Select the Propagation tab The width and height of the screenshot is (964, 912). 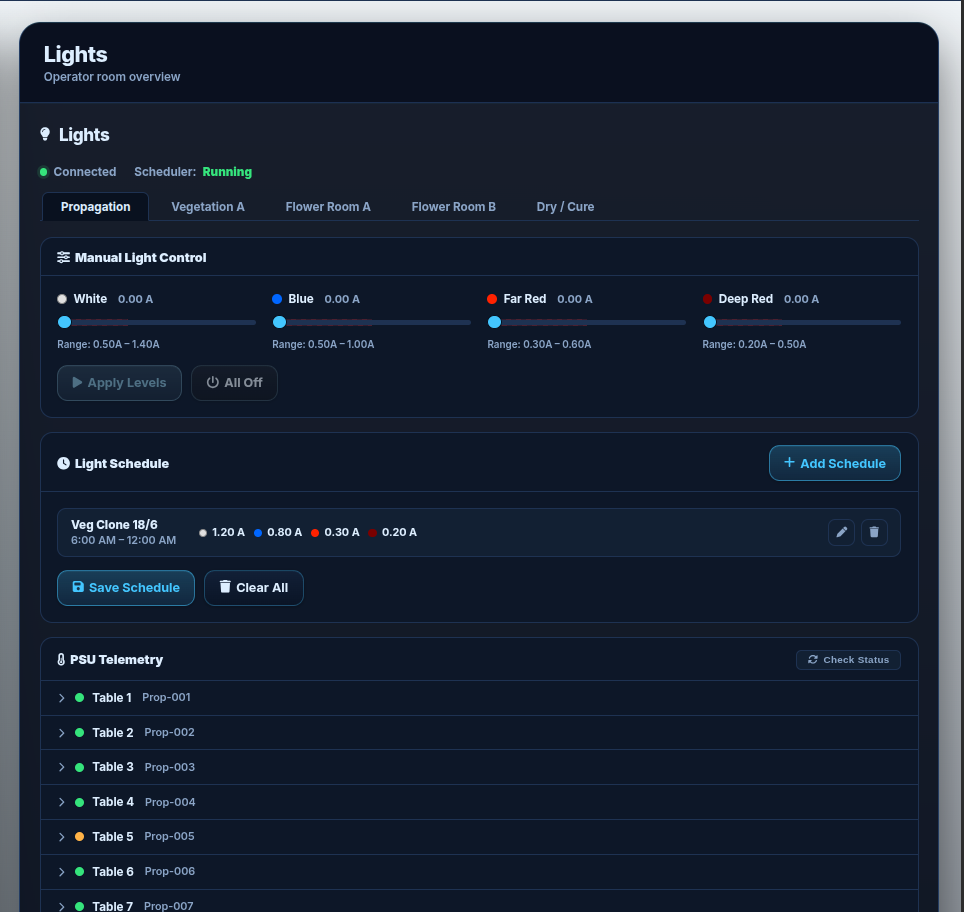pyautogui.click(x=95, y=207)
